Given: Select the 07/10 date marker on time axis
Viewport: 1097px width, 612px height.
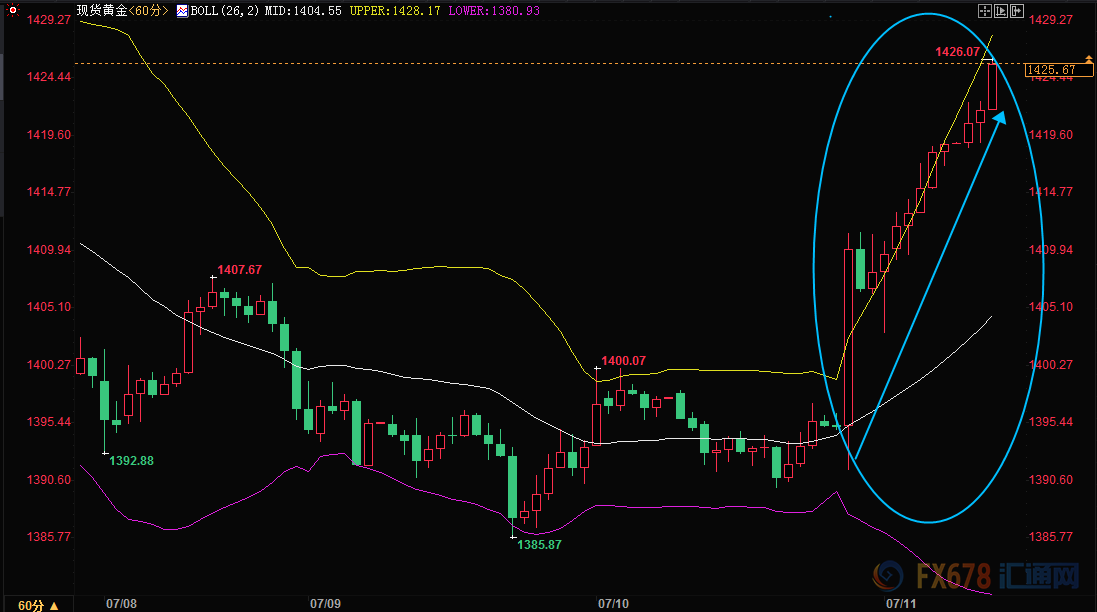Looking at the screenshot, I should click(x=612, y=604).
